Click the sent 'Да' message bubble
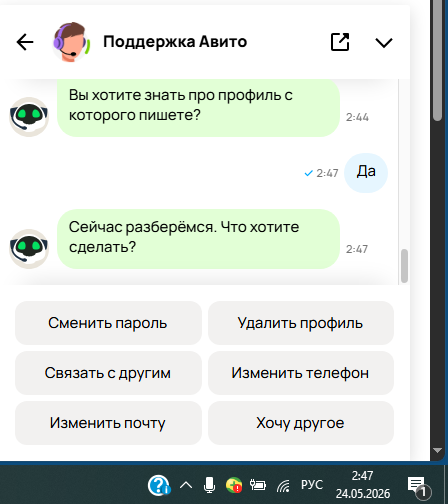The width and height of the screenshot is (448, 504). coord(366,173)
